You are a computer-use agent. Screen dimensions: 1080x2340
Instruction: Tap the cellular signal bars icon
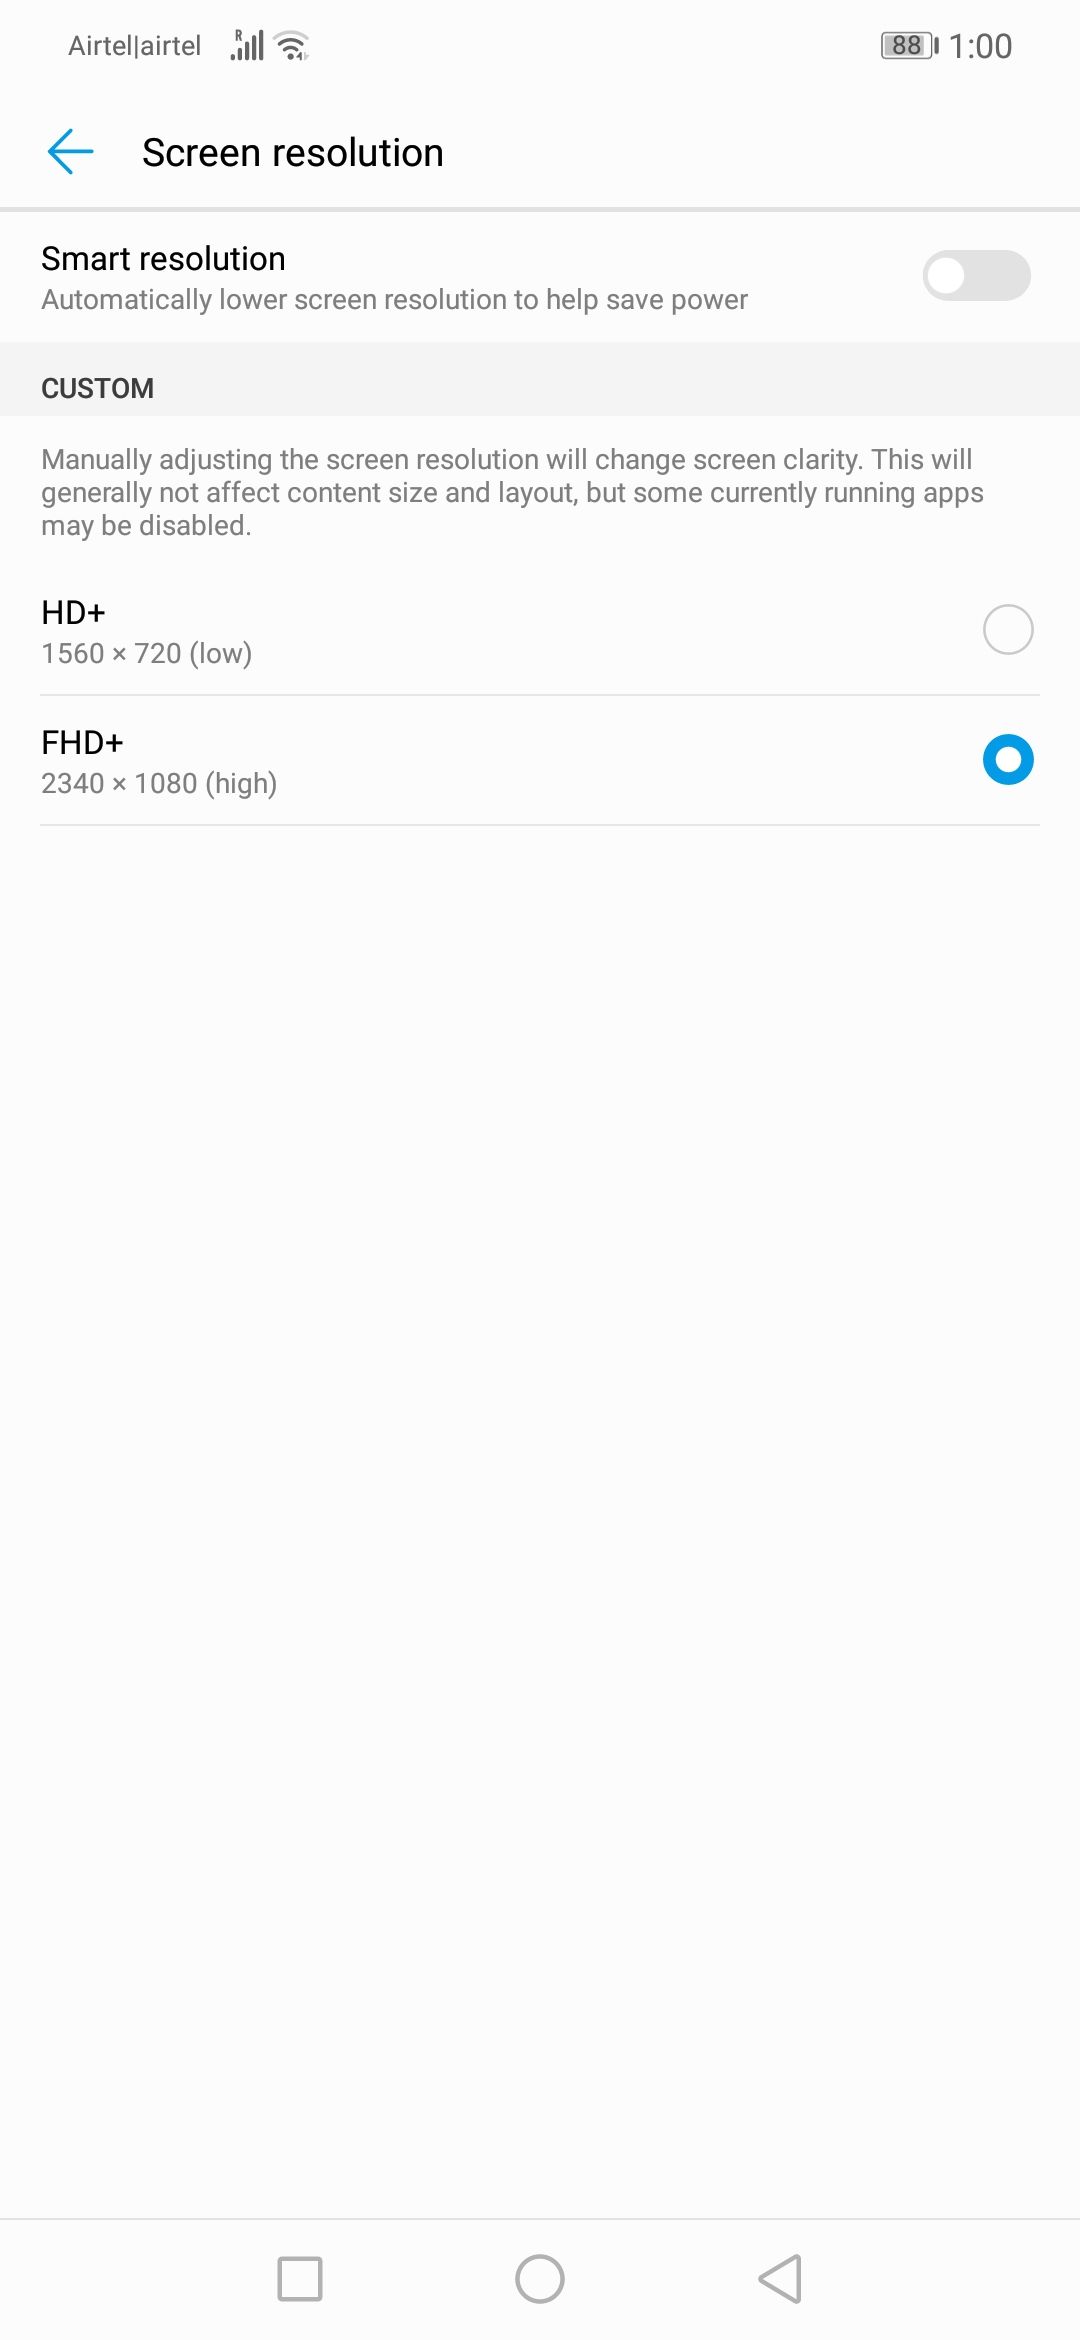(x=247, y=45)
